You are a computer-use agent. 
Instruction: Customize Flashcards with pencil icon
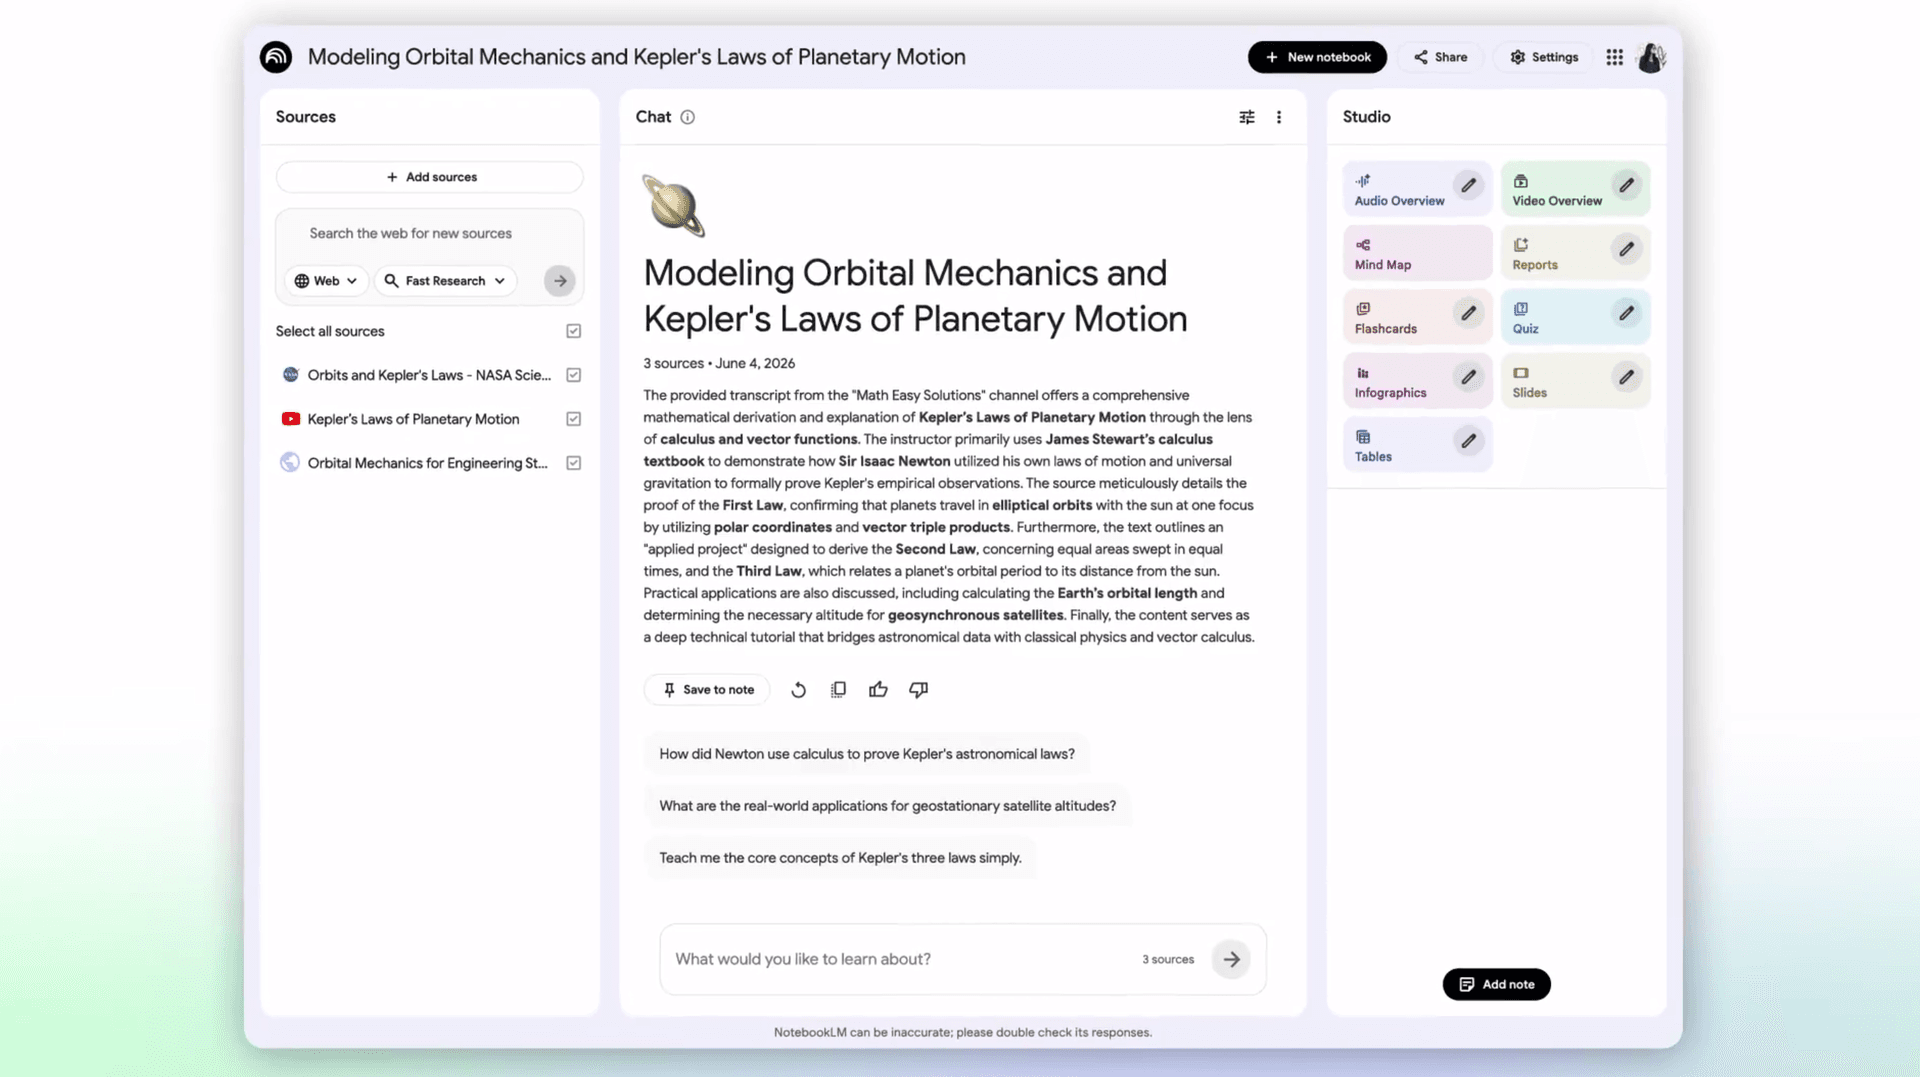click(x=1468, y=313)
